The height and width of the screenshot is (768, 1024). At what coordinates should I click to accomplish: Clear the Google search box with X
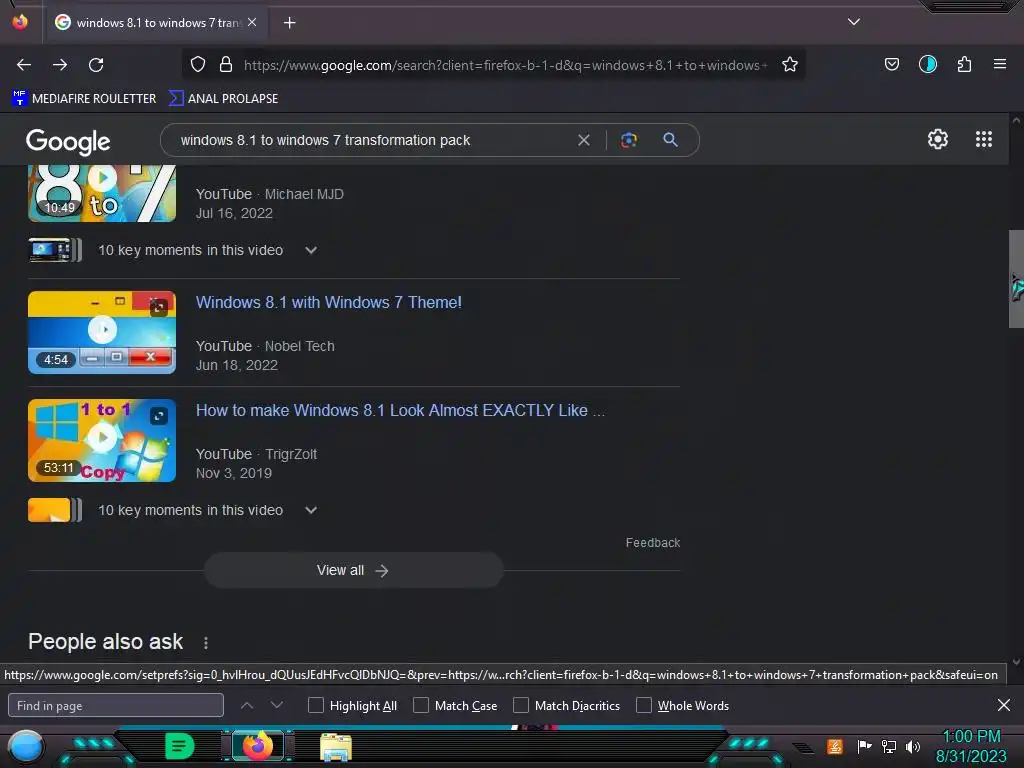point(584,140)
